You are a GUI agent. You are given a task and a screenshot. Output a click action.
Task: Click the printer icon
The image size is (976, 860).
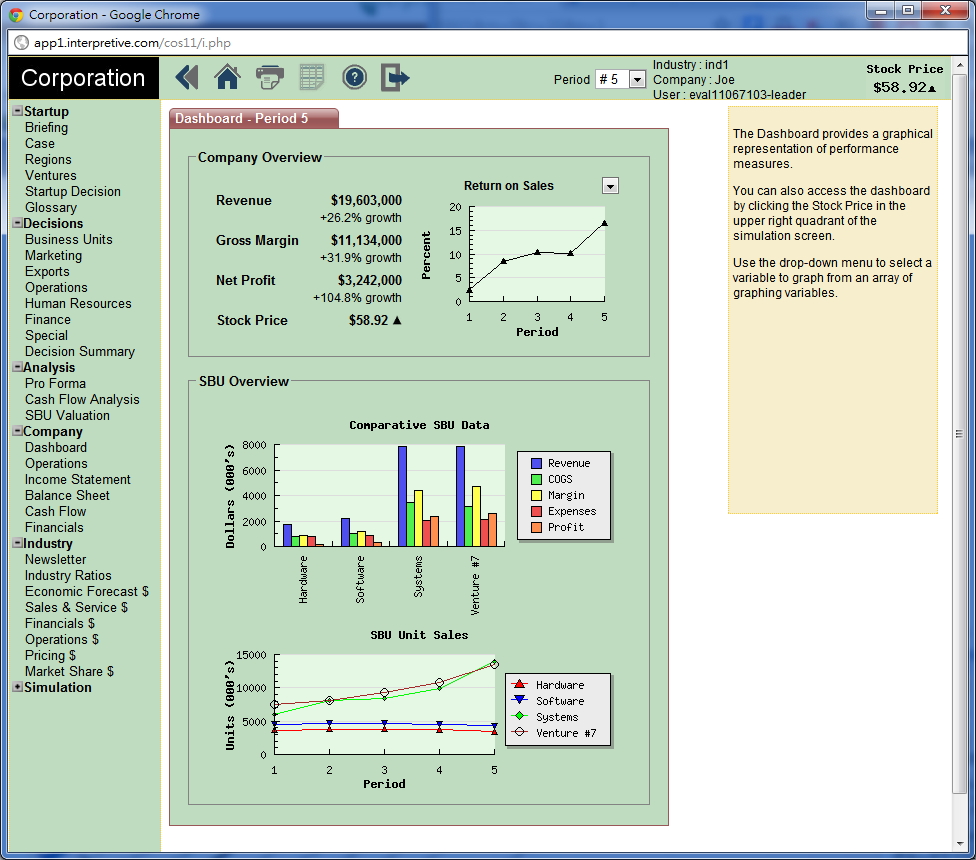(x=270, y=78)
